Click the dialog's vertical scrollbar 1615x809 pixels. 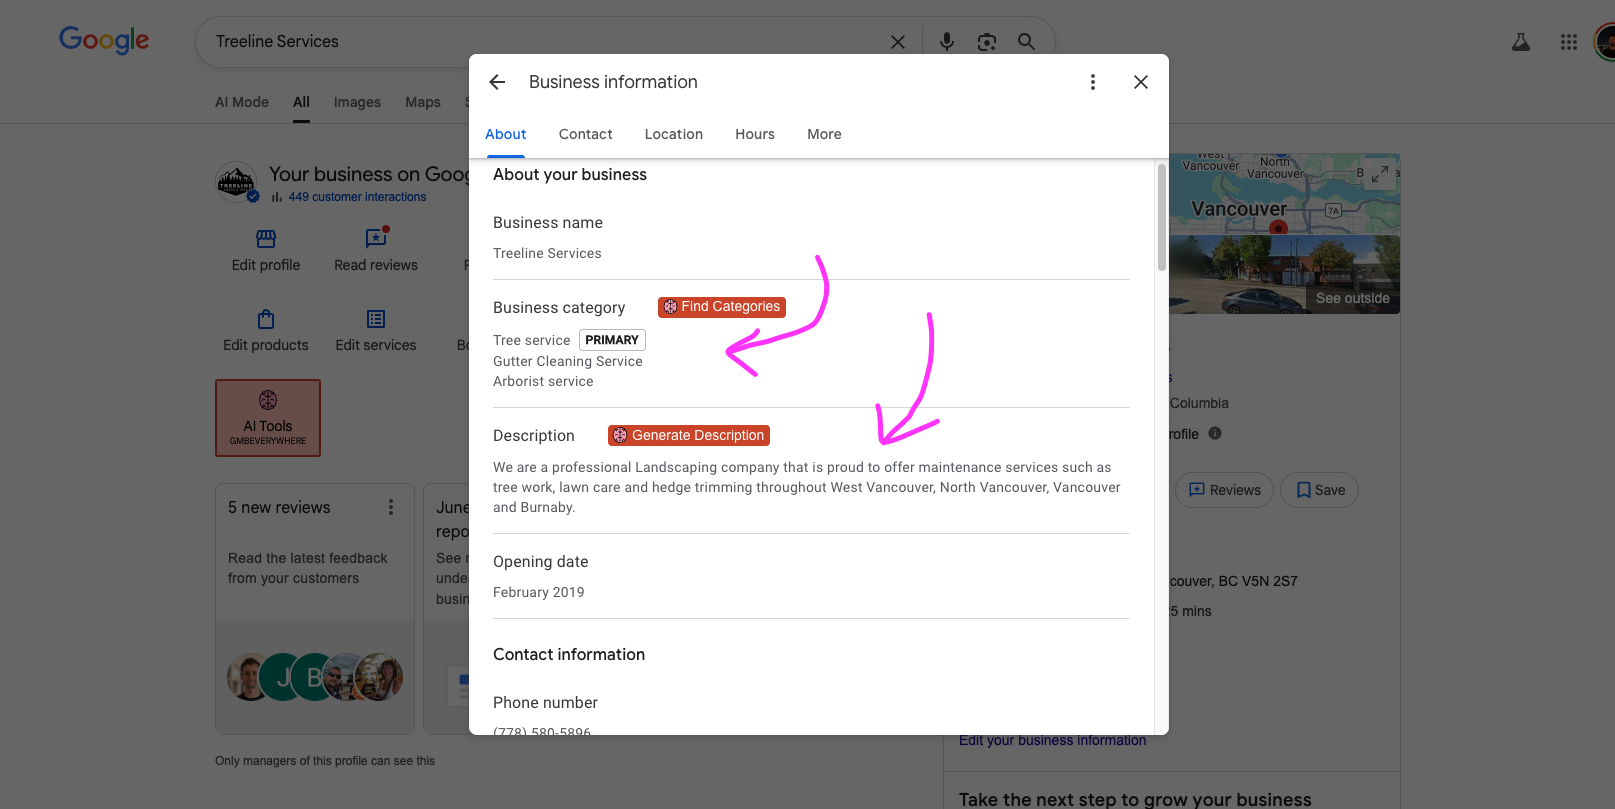click(1161, 217)
